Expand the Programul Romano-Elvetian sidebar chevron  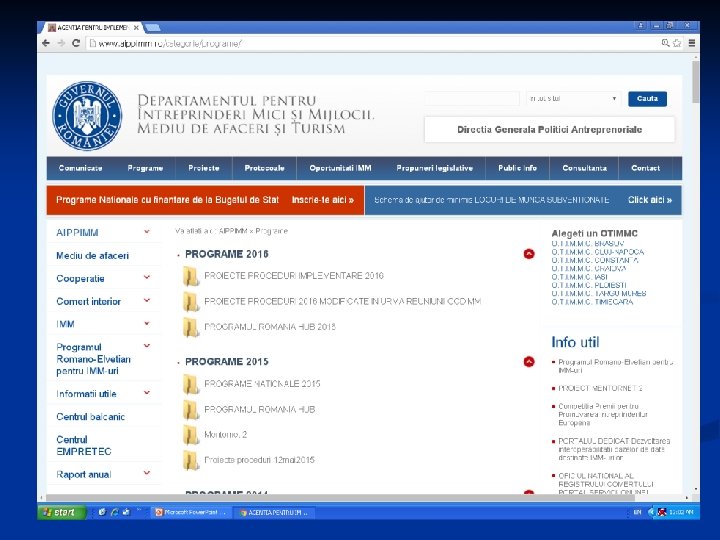[x=147, y=346]
